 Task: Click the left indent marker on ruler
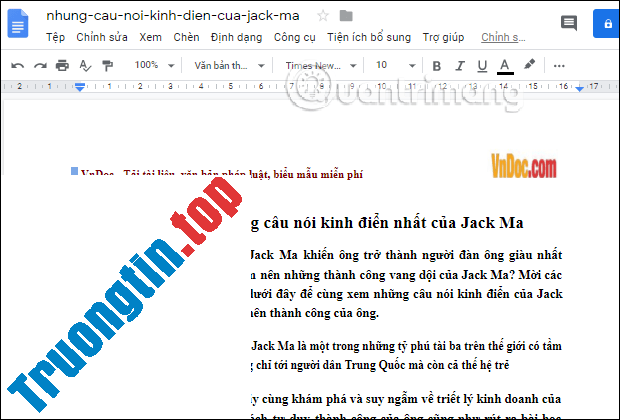click(80, 87)
